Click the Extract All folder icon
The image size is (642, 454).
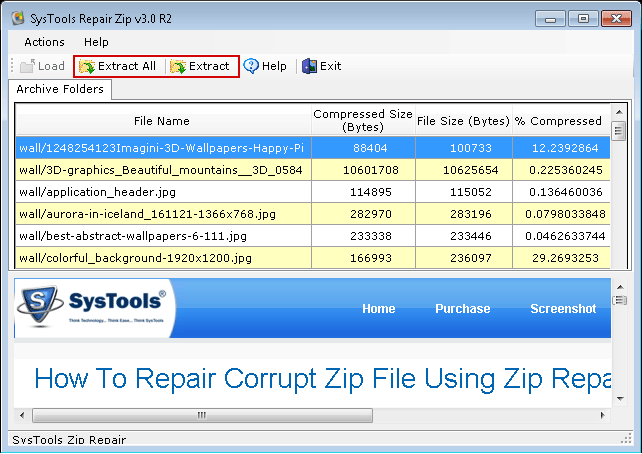click(87, 66)
